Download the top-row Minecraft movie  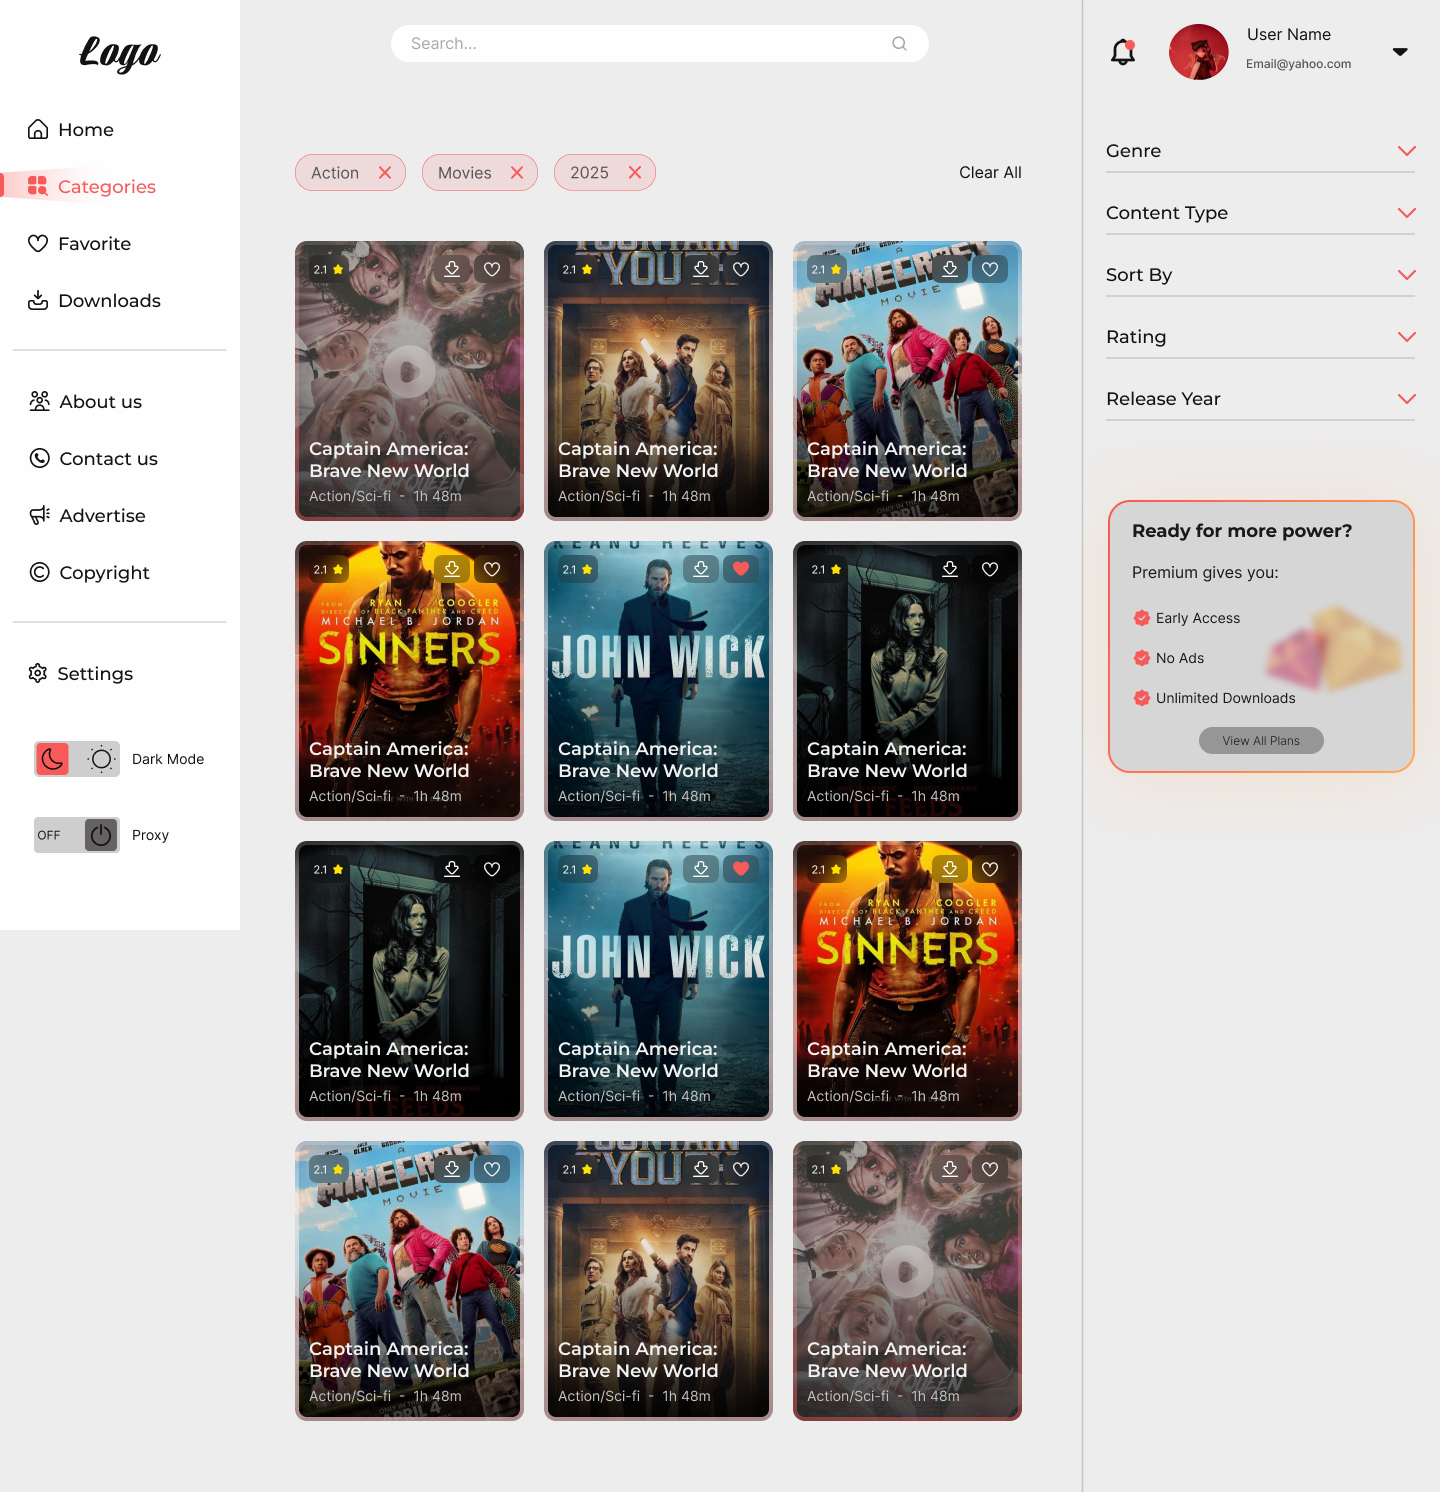pyautogui.click(x=950, y=269)
